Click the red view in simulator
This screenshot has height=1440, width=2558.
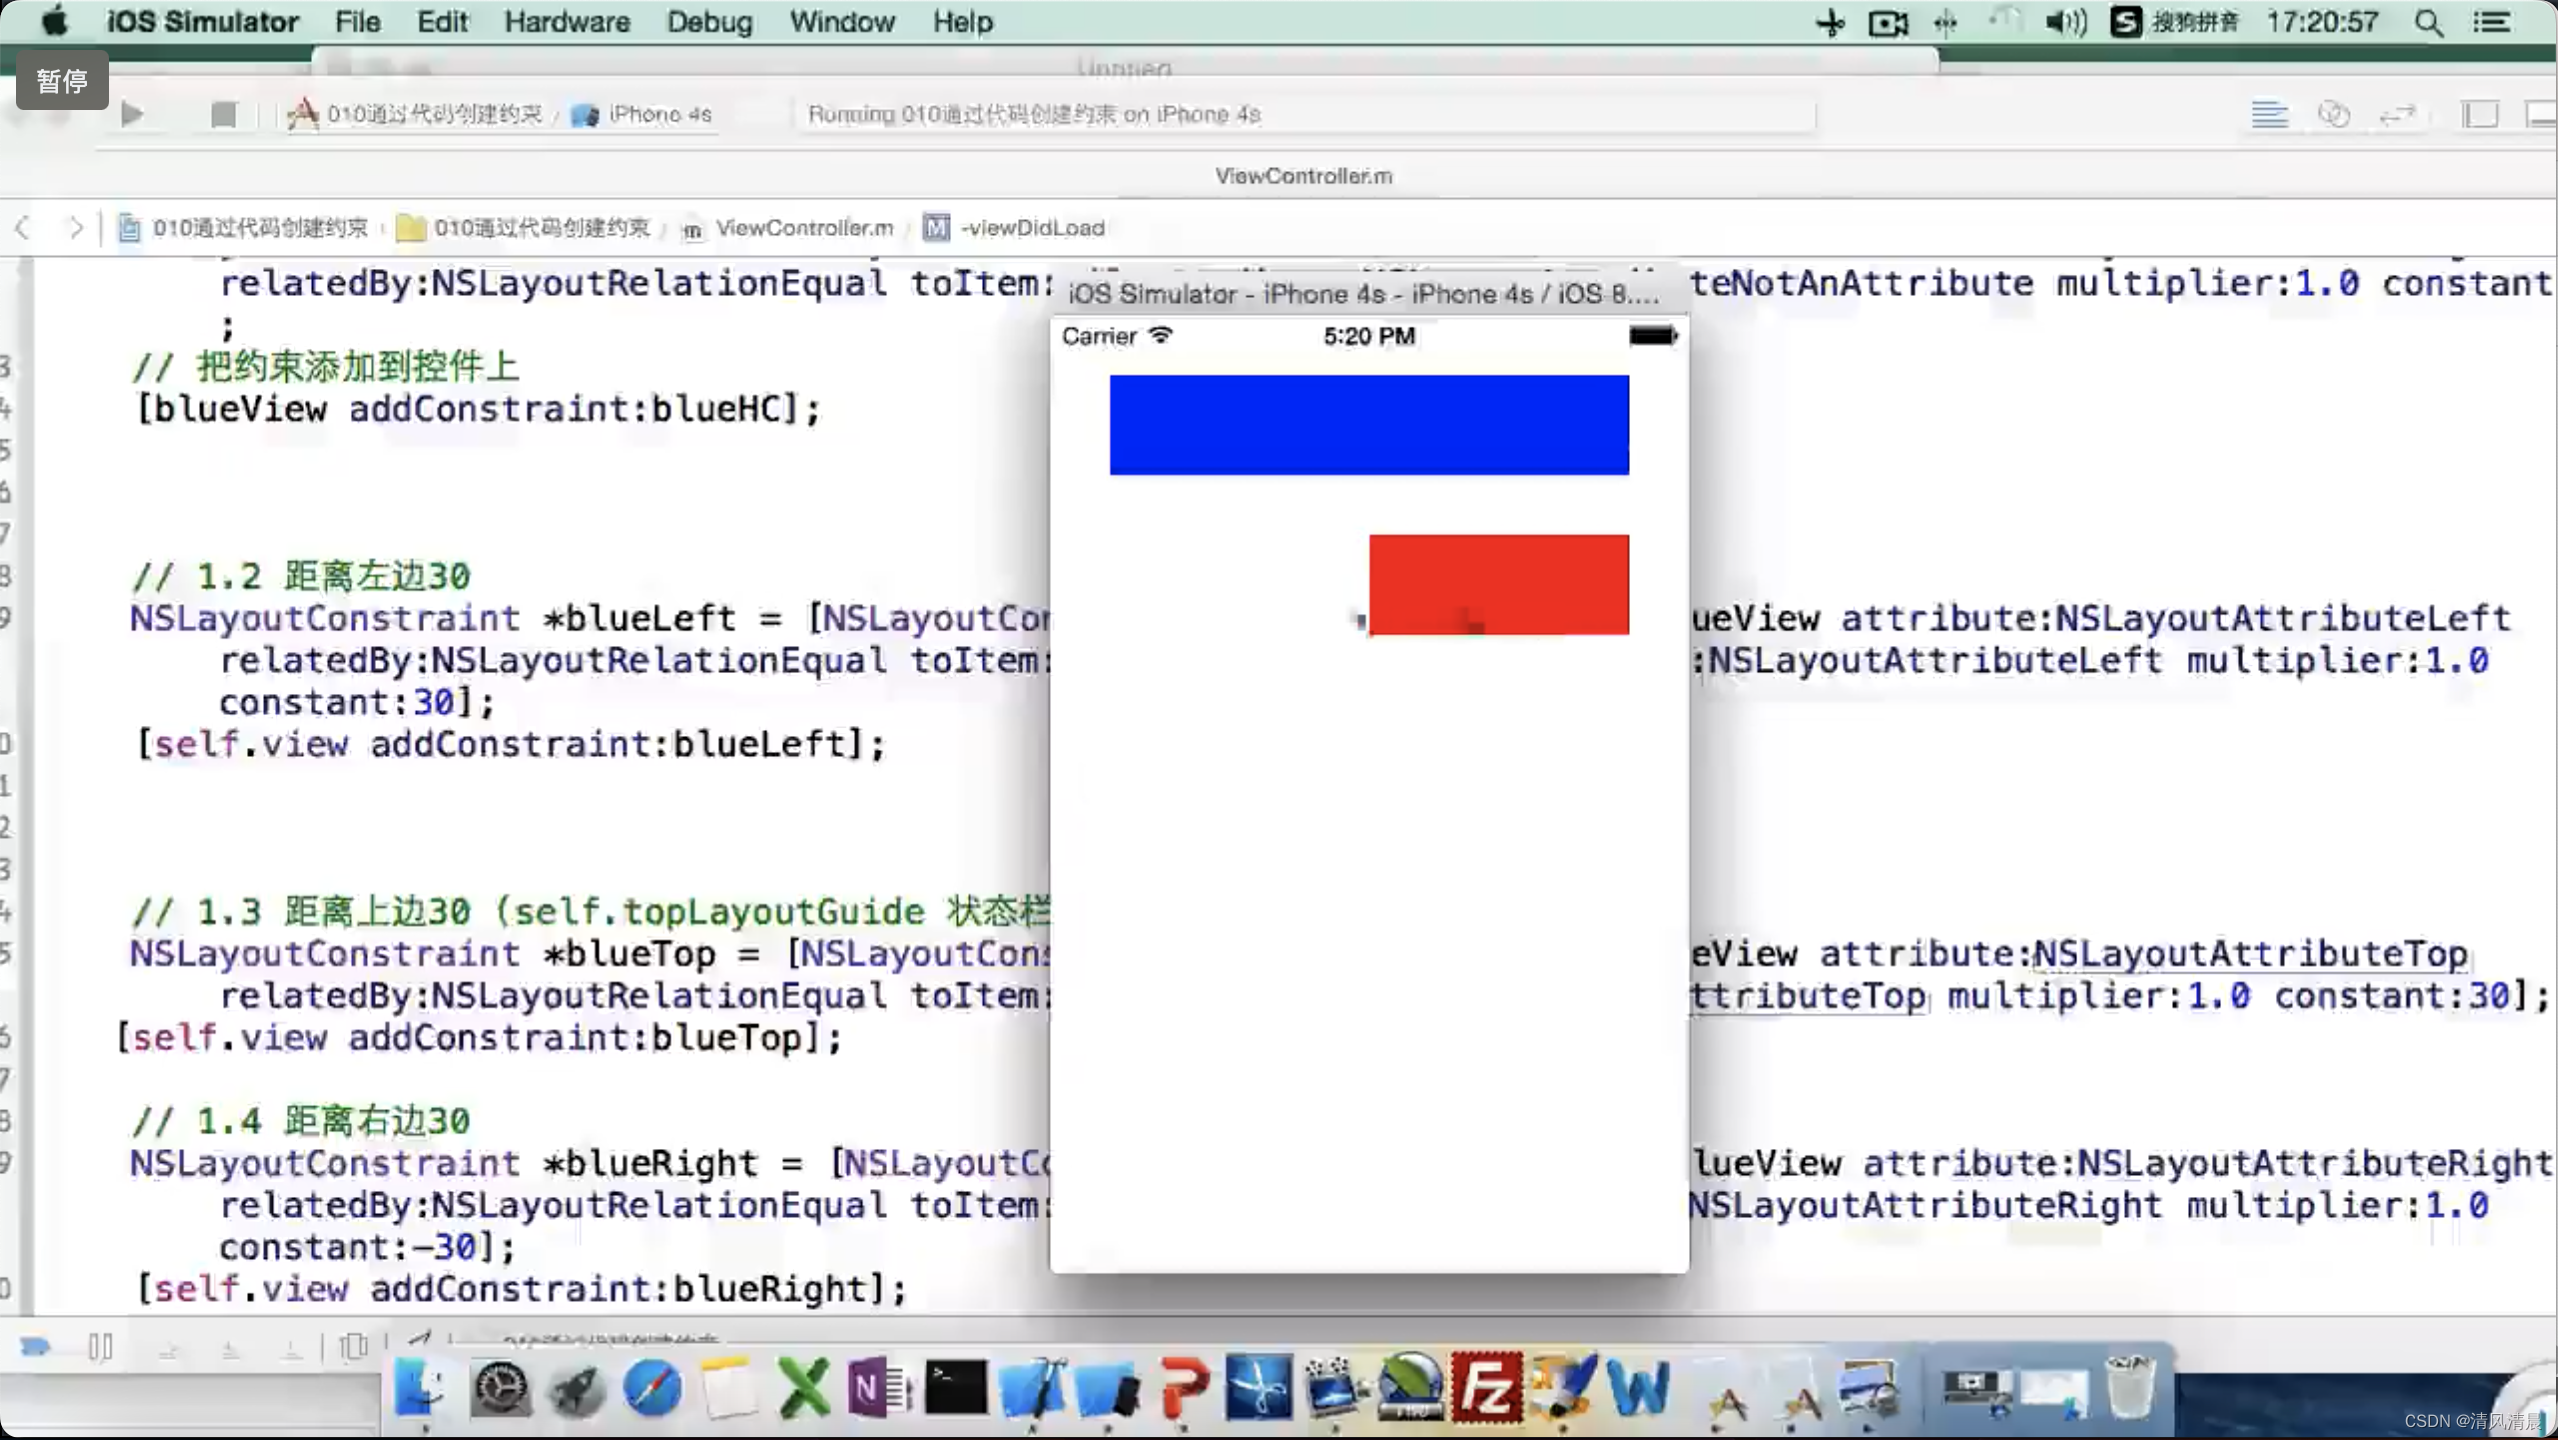click(1498, 584)
